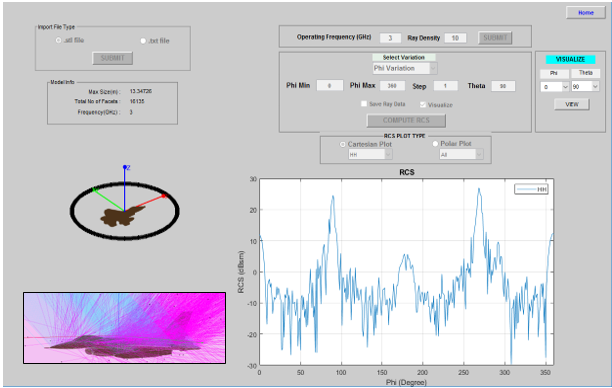This screenshot has height=388, width=612.
Task: Click the Step input field
Action: pos(445,86)
